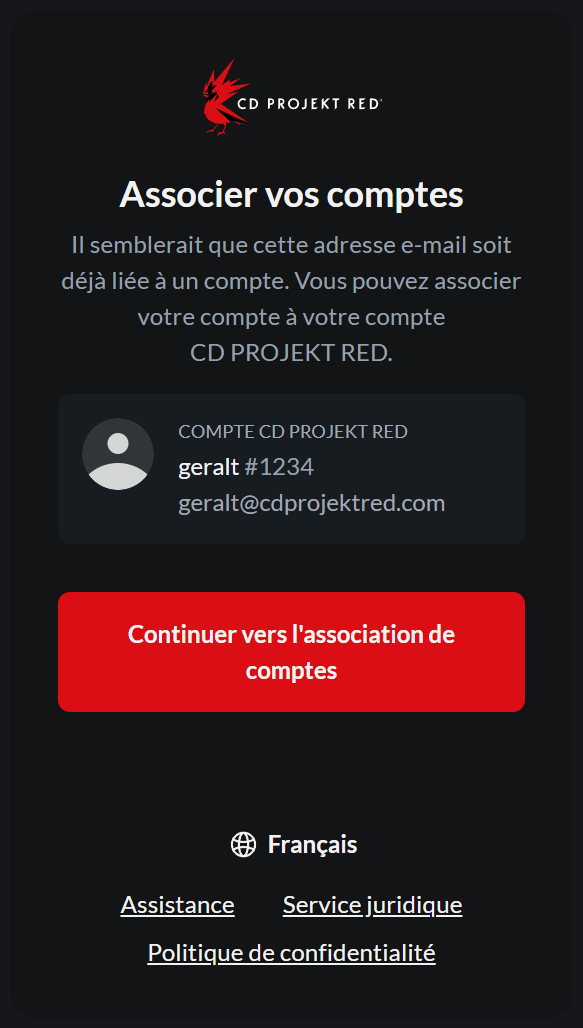Click the Associer vos comptes heading
Viewport: 583px width, 1028px height.
[291, 194]
